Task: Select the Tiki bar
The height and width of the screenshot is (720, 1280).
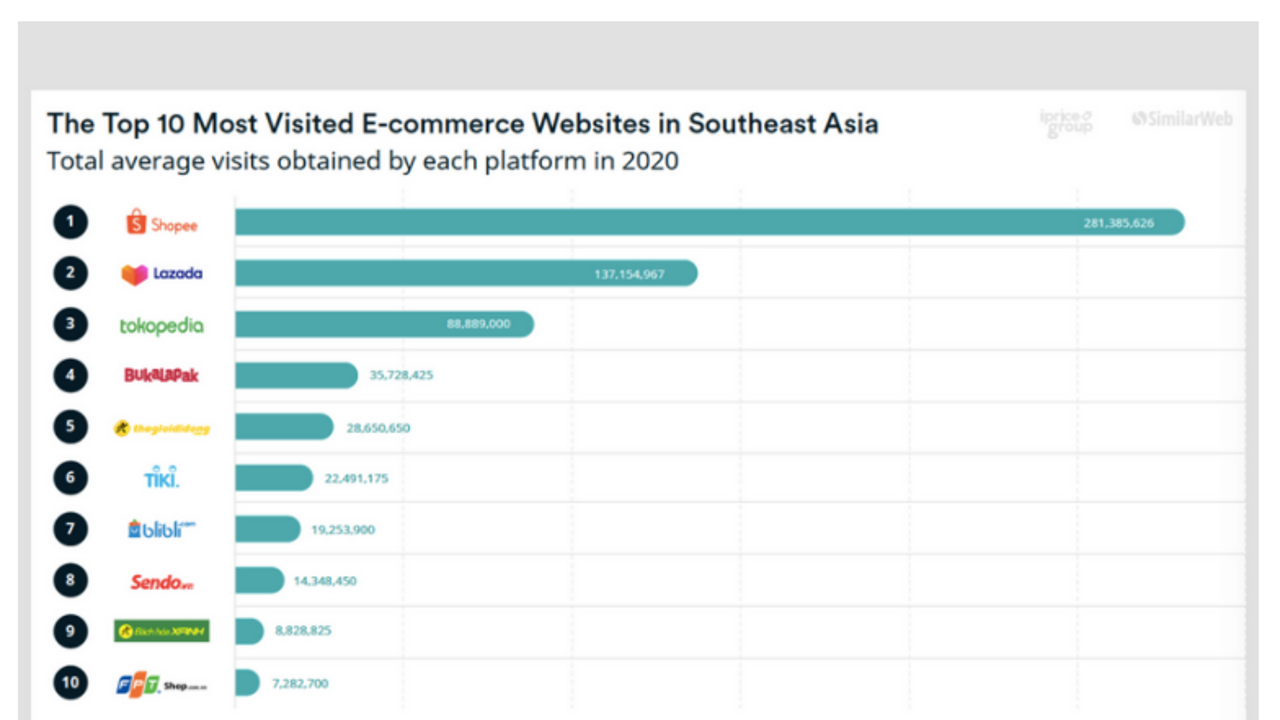Action: coord(274,478)
